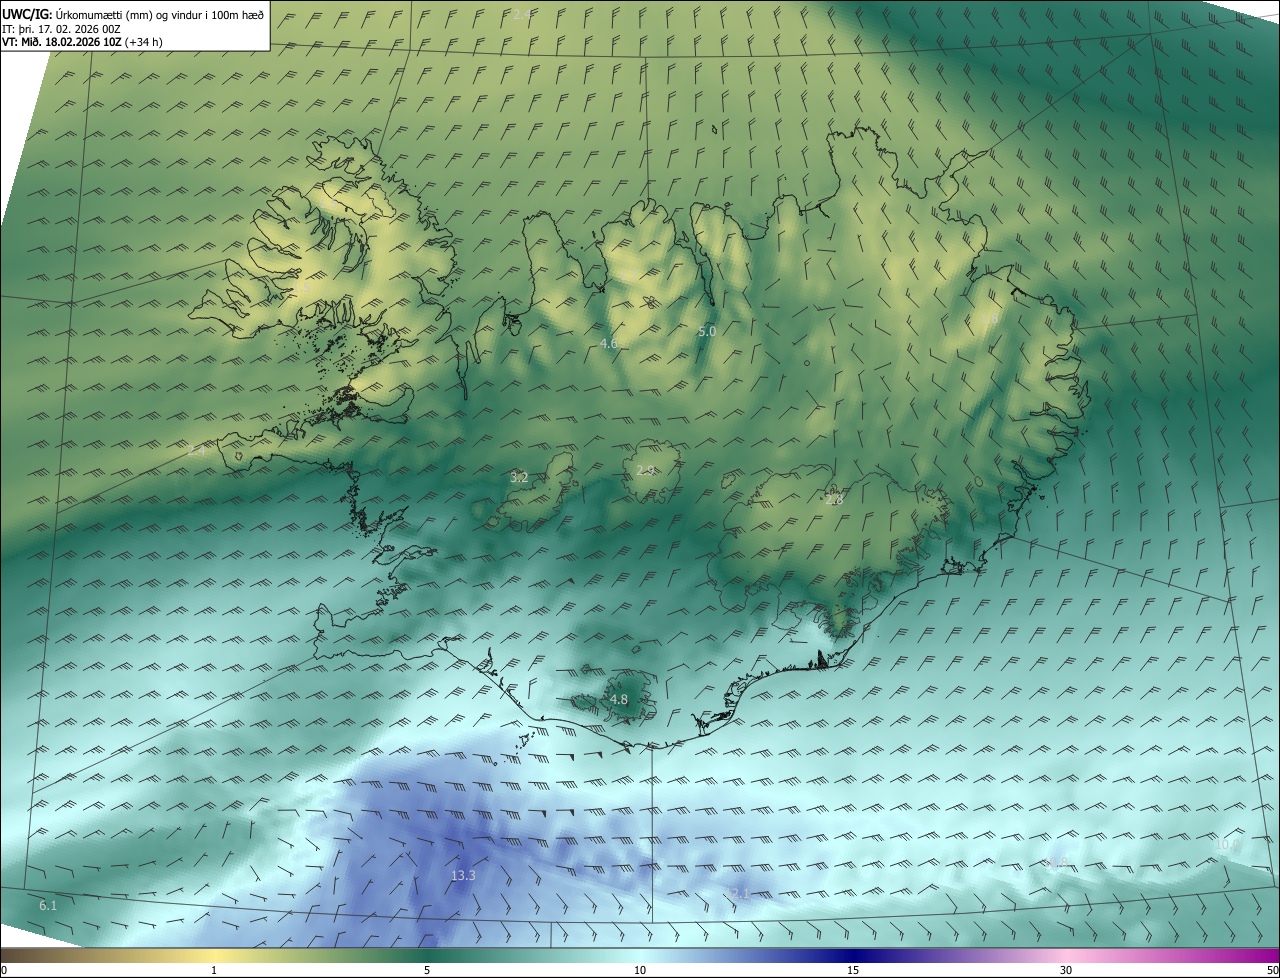1280x978 pixels.
Task: Click the 13.3 value over the blue area
Action: click(463, 875)
